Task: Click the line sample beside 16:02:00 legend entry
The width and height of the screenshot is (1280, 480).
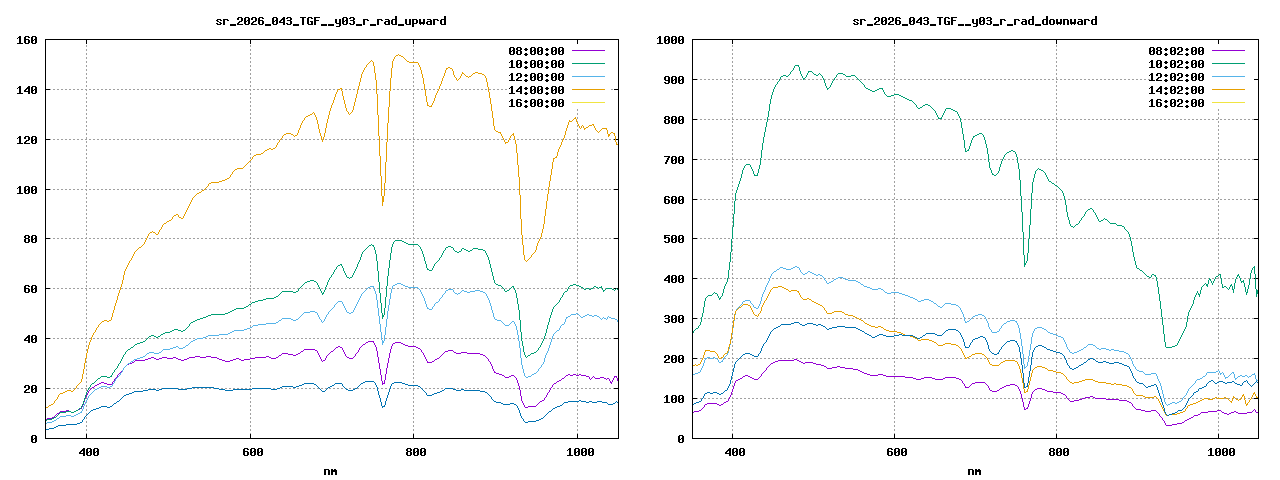Action: pyautogui.click(x=1228, y=103)
